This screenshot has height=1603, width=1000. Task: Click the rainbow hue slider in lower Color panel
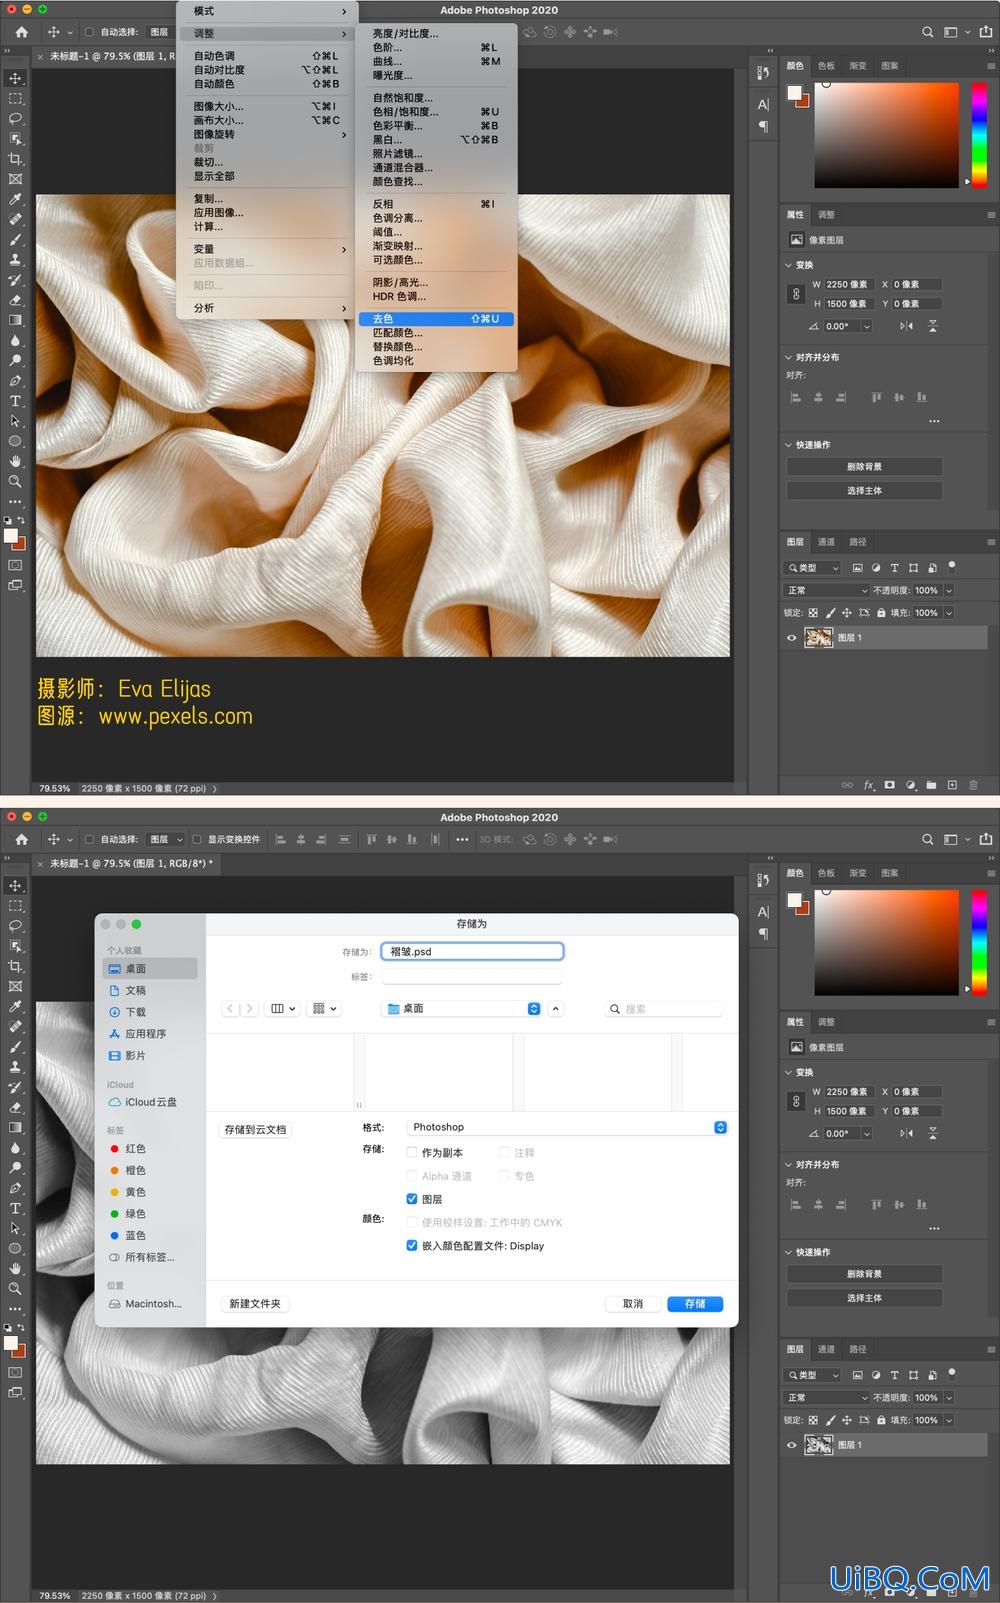point(979,942)
